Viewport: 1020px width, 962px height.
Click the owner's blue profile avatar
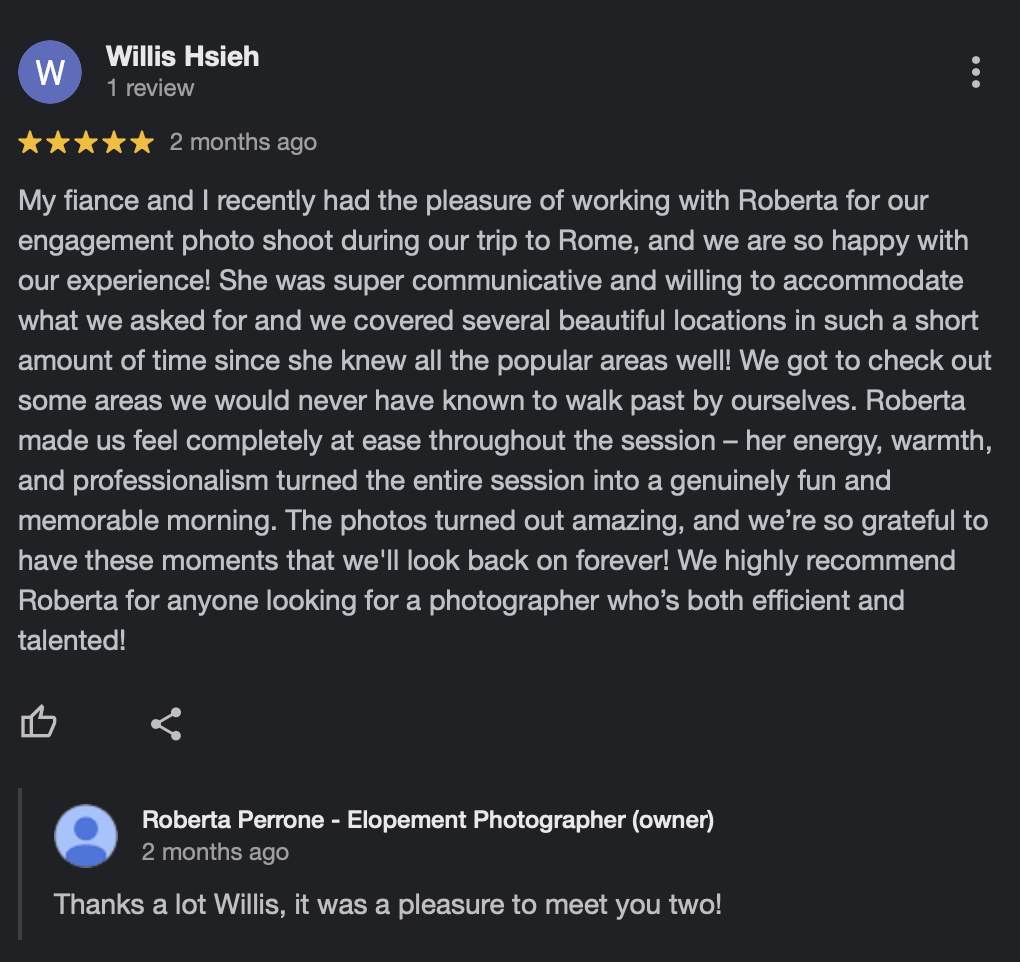click(x=86, y=835)
